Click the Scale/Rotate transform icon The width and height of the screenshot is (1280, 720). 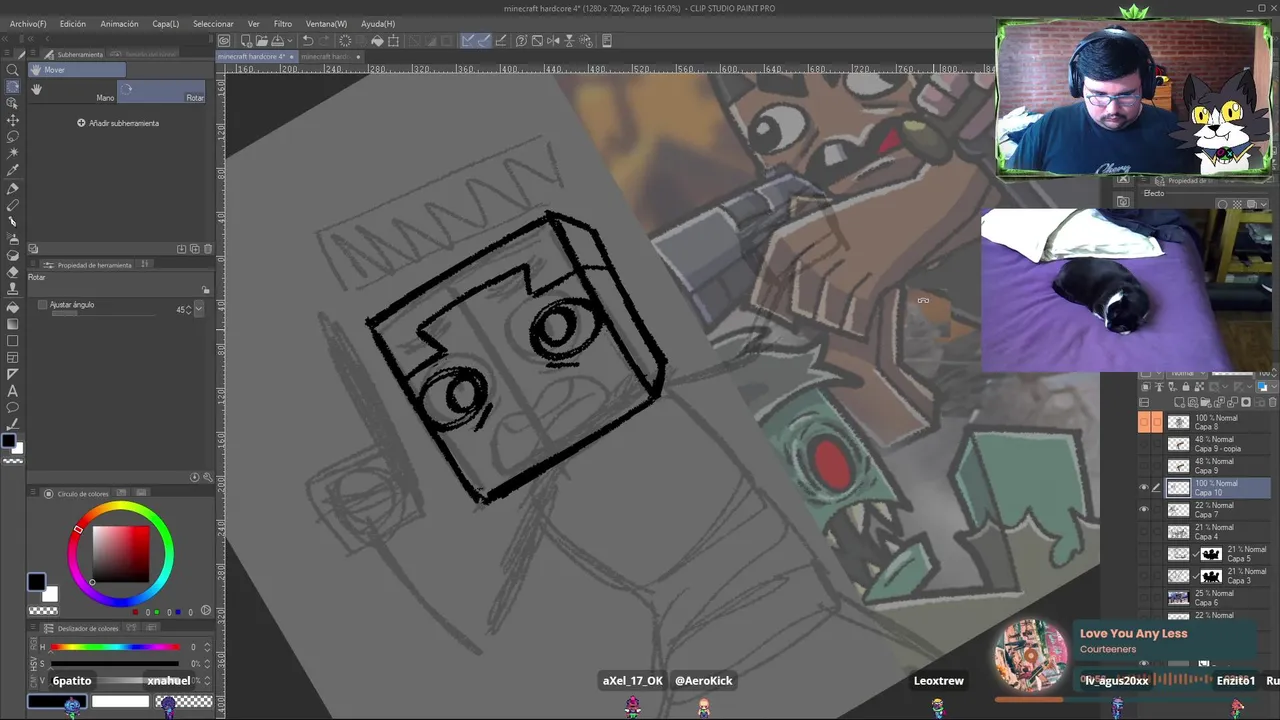pyautogui.click(x=394, y=41)
